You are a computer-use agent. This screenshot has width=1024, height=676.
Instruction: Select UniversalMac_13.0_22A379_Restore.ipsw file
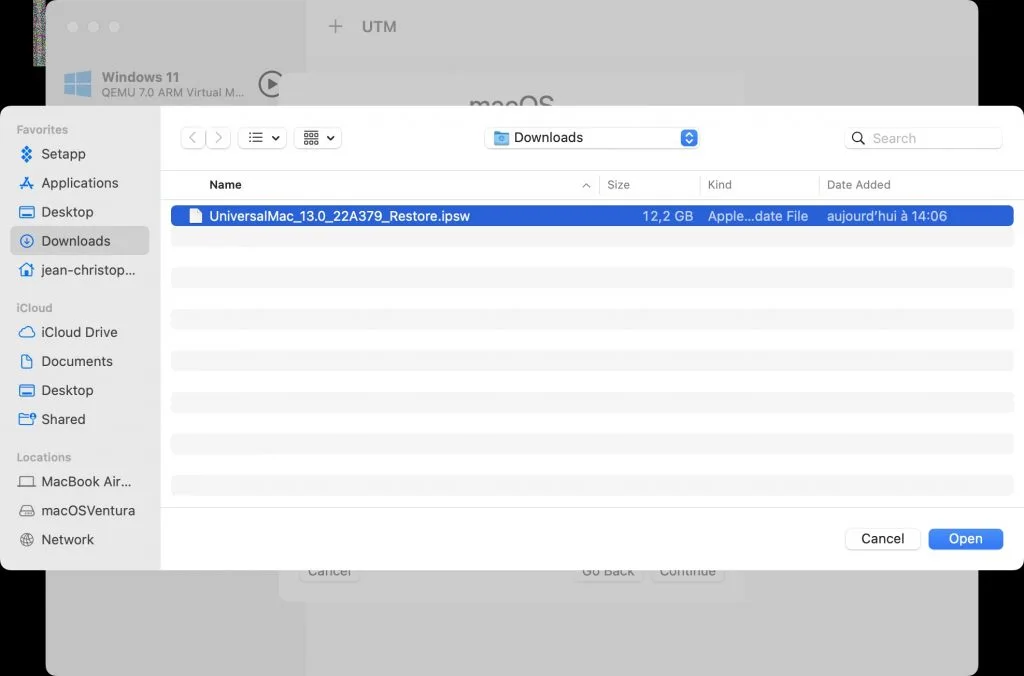pyautogui.click(x=592, y=216)
